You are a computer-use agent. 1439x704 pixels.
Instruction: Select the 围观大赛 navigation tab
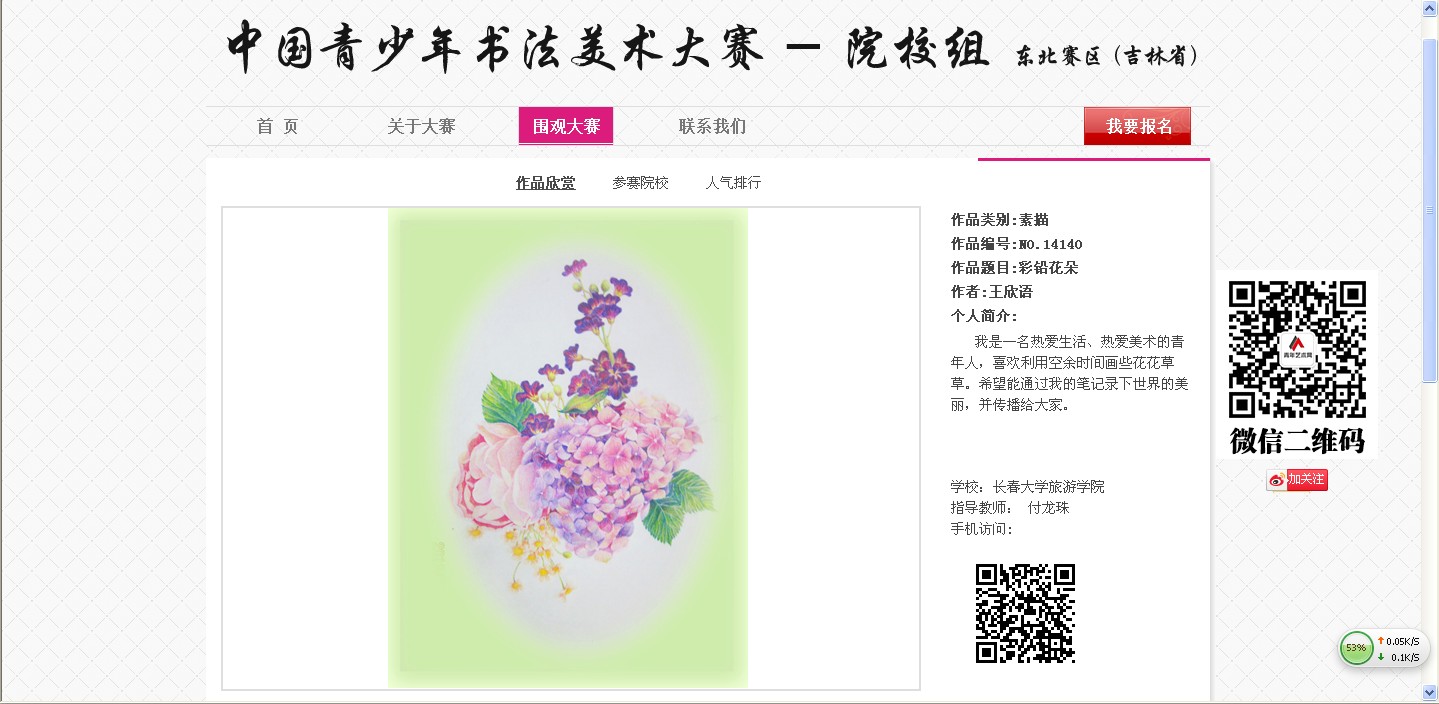tap(566, 126)
